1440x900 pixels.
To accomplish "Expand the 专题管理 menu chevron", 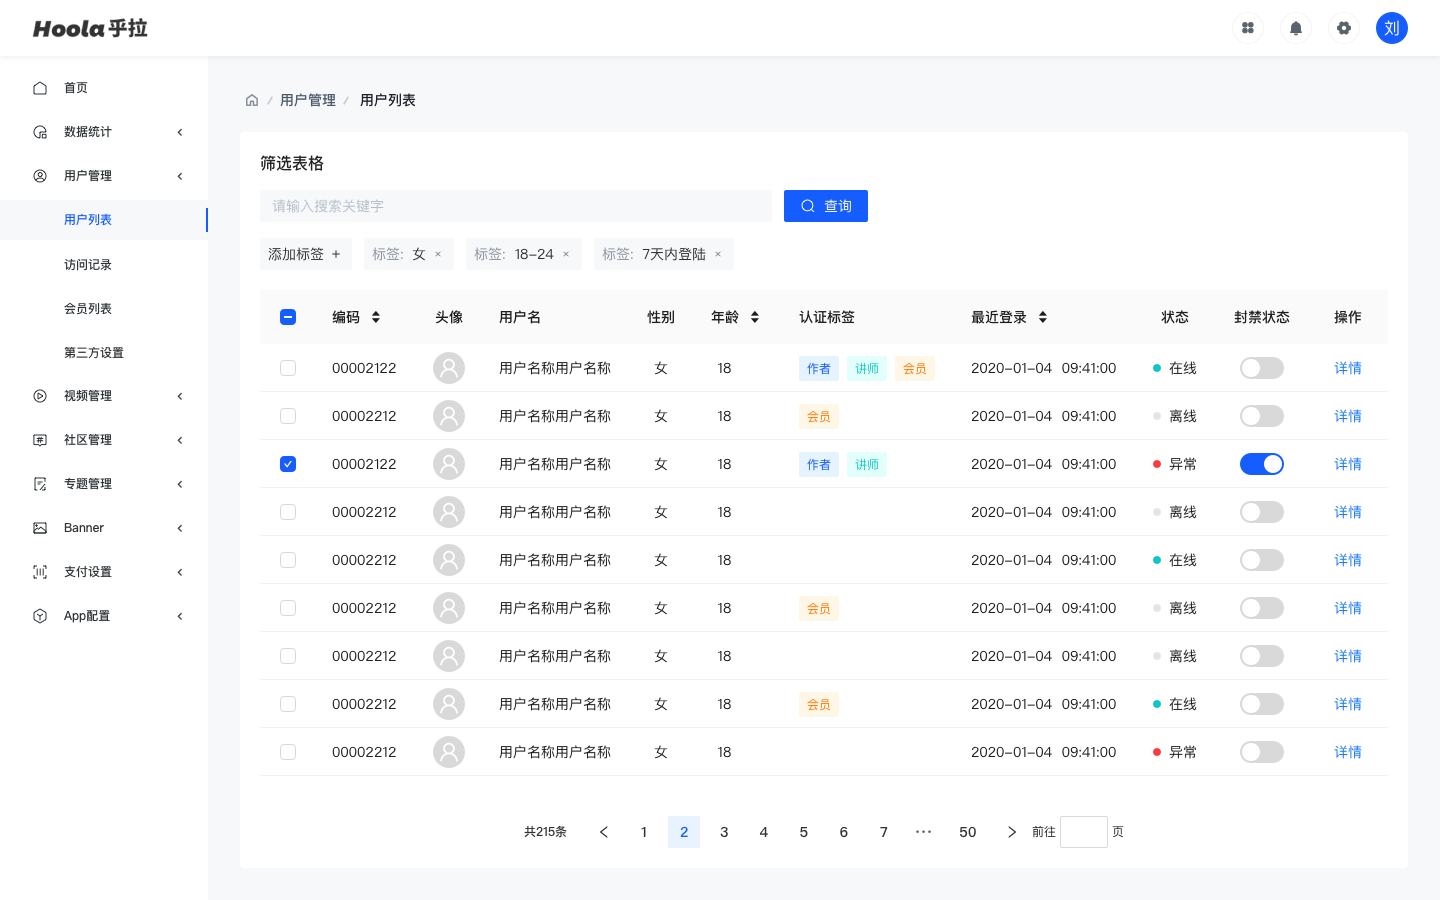I will click(x=180, y=484).
